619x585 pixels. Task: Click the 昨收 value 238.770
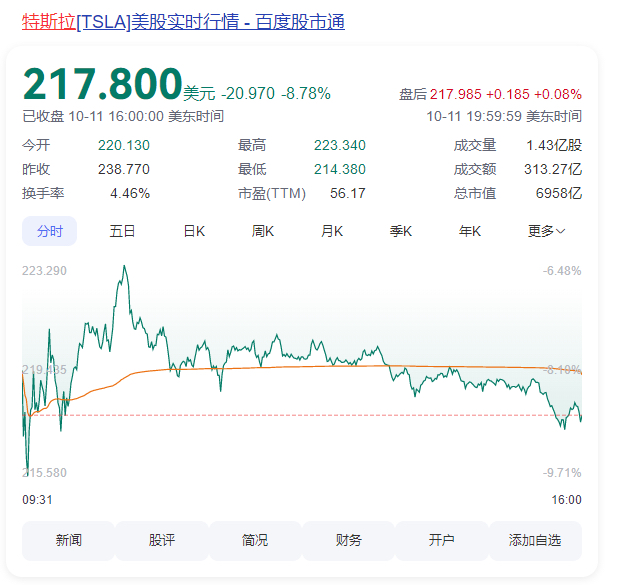[124, 169]
